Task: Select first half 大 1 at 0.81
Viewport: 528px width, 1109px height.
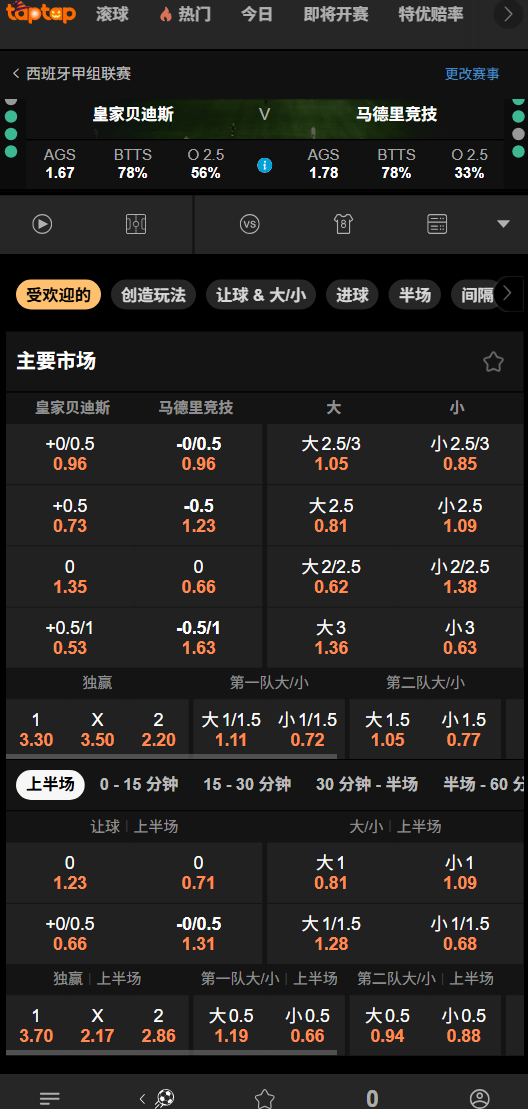Action: 332,873
